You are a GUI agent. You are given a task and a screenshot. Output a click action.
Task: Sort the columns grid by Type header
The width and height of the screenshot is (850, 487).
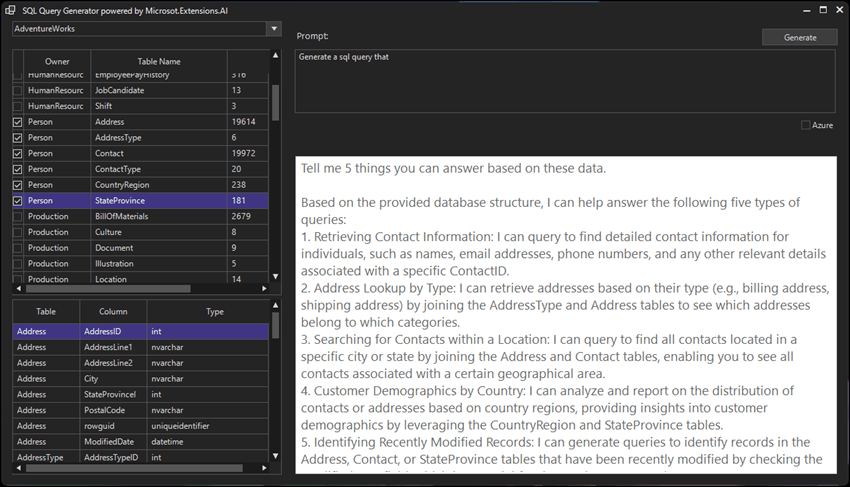coord(214,311)
